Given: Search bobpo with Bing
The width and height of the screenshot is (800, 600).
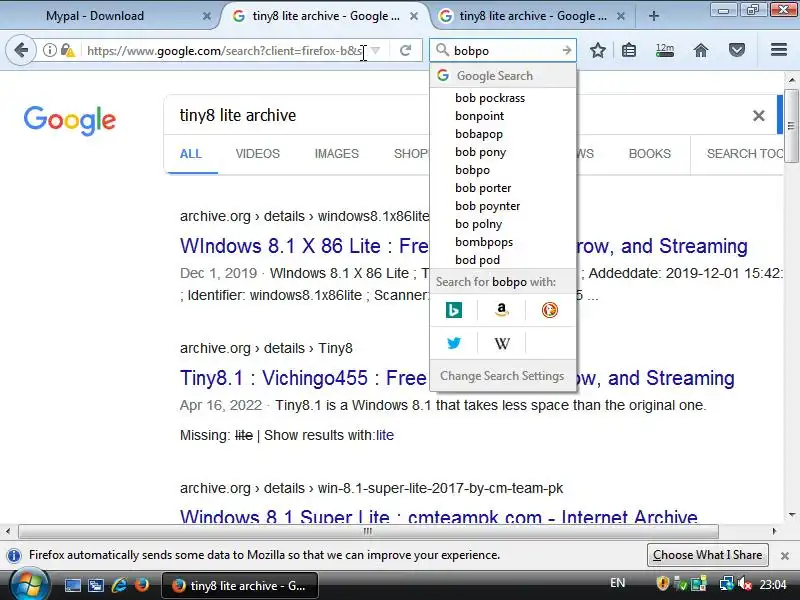Looking at the screenshot, I should click(x=454, y=310).
